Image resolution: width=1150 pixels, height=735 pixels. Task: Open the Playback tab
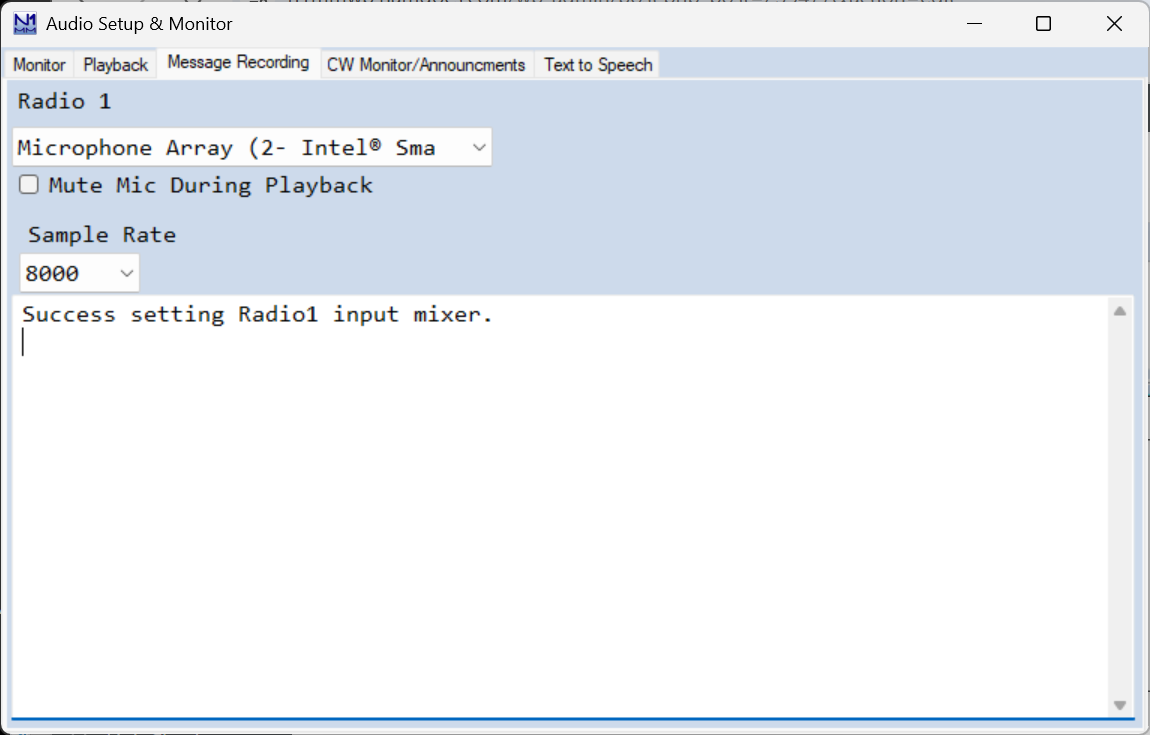pos(115,64)
